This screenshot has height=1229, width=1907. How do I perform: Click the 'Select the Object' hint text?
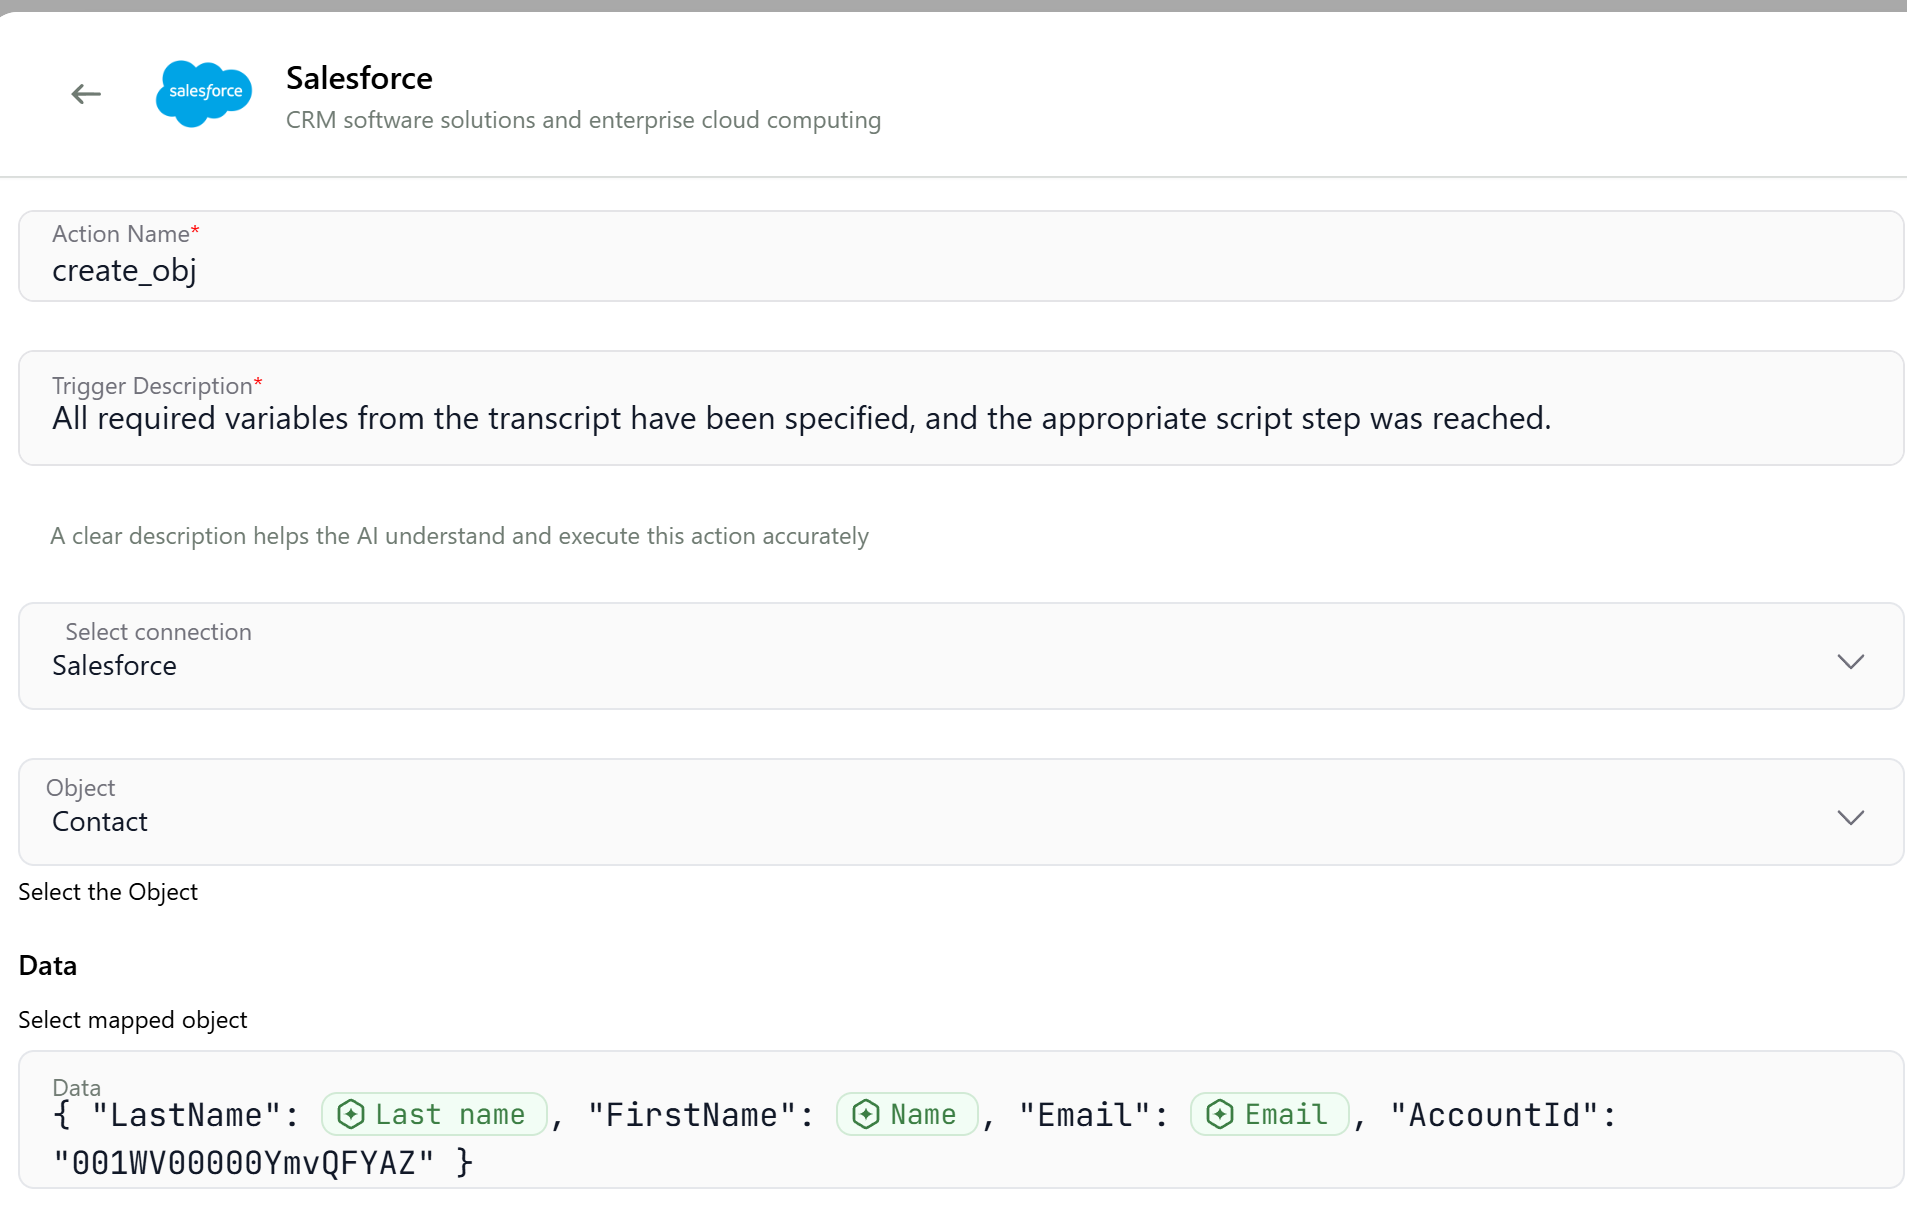click(108, 892)
